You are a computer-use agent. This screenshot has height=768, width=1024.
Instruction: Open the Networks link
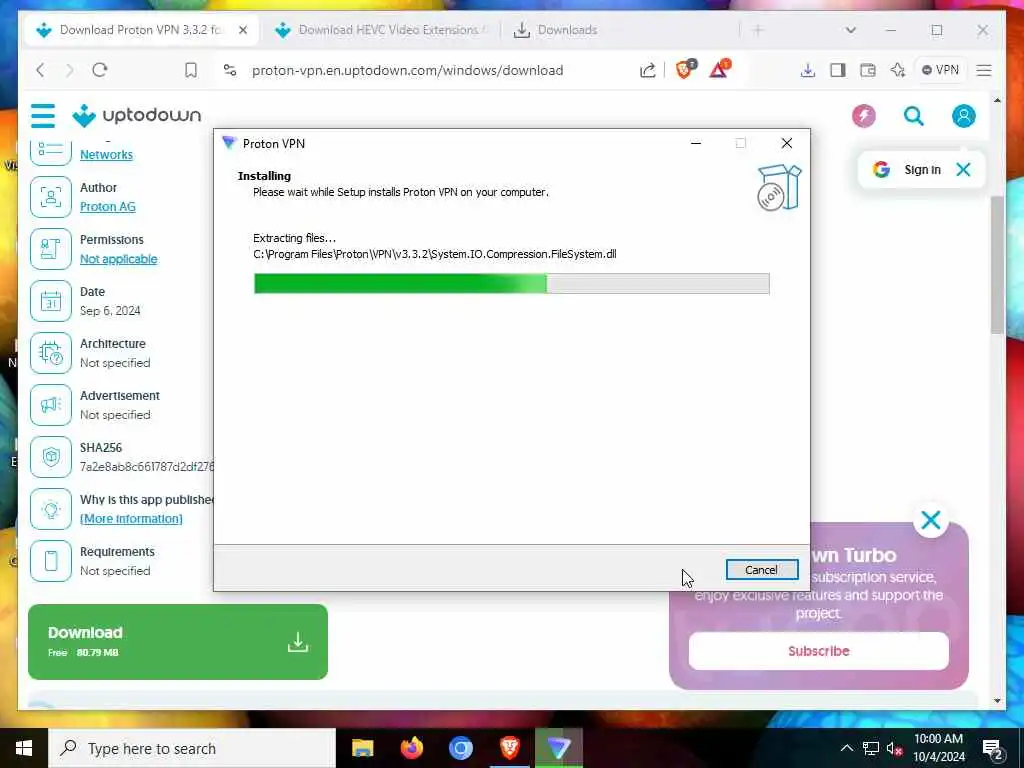[x=106, y=155]
